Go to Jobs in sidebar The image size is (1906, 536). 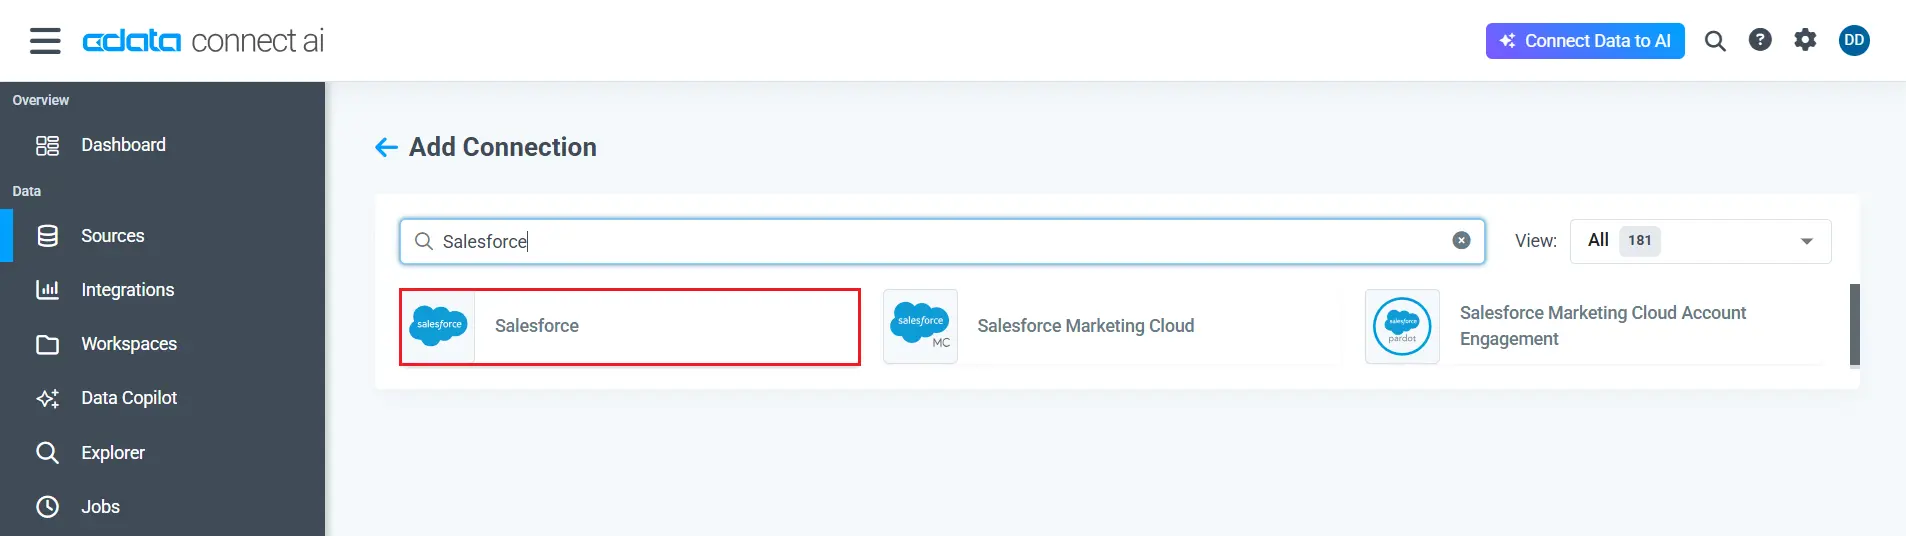point(100,507)
